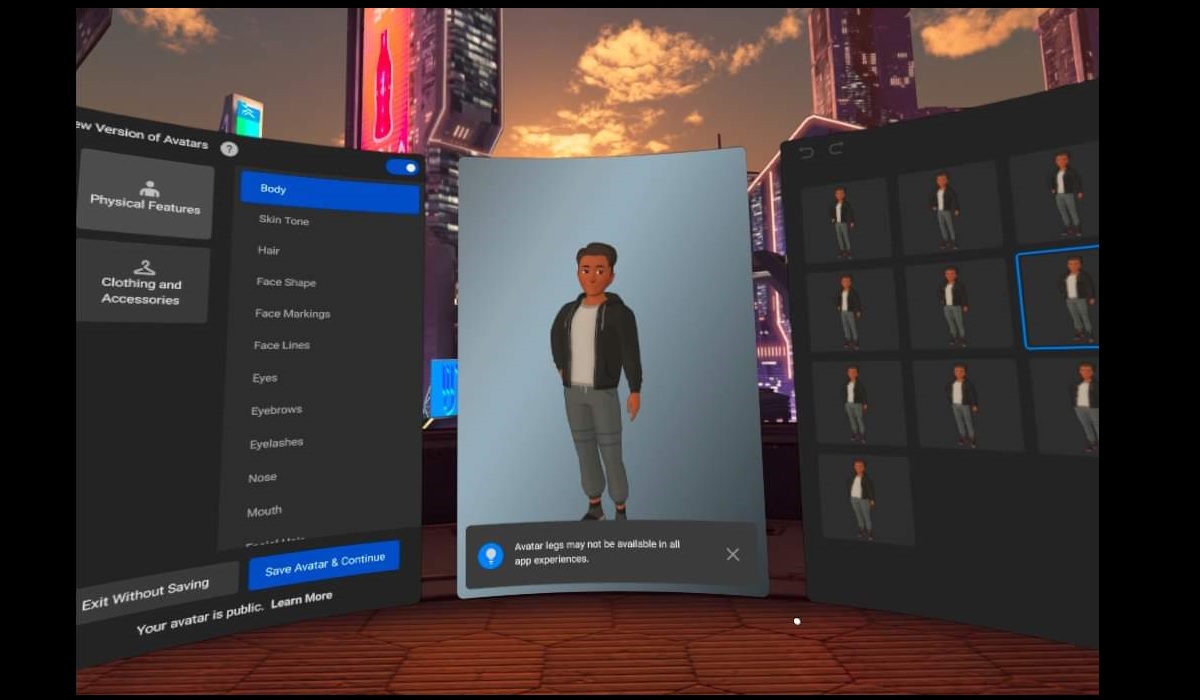Dismiss the avatar legs tip message

coord(733,553)
